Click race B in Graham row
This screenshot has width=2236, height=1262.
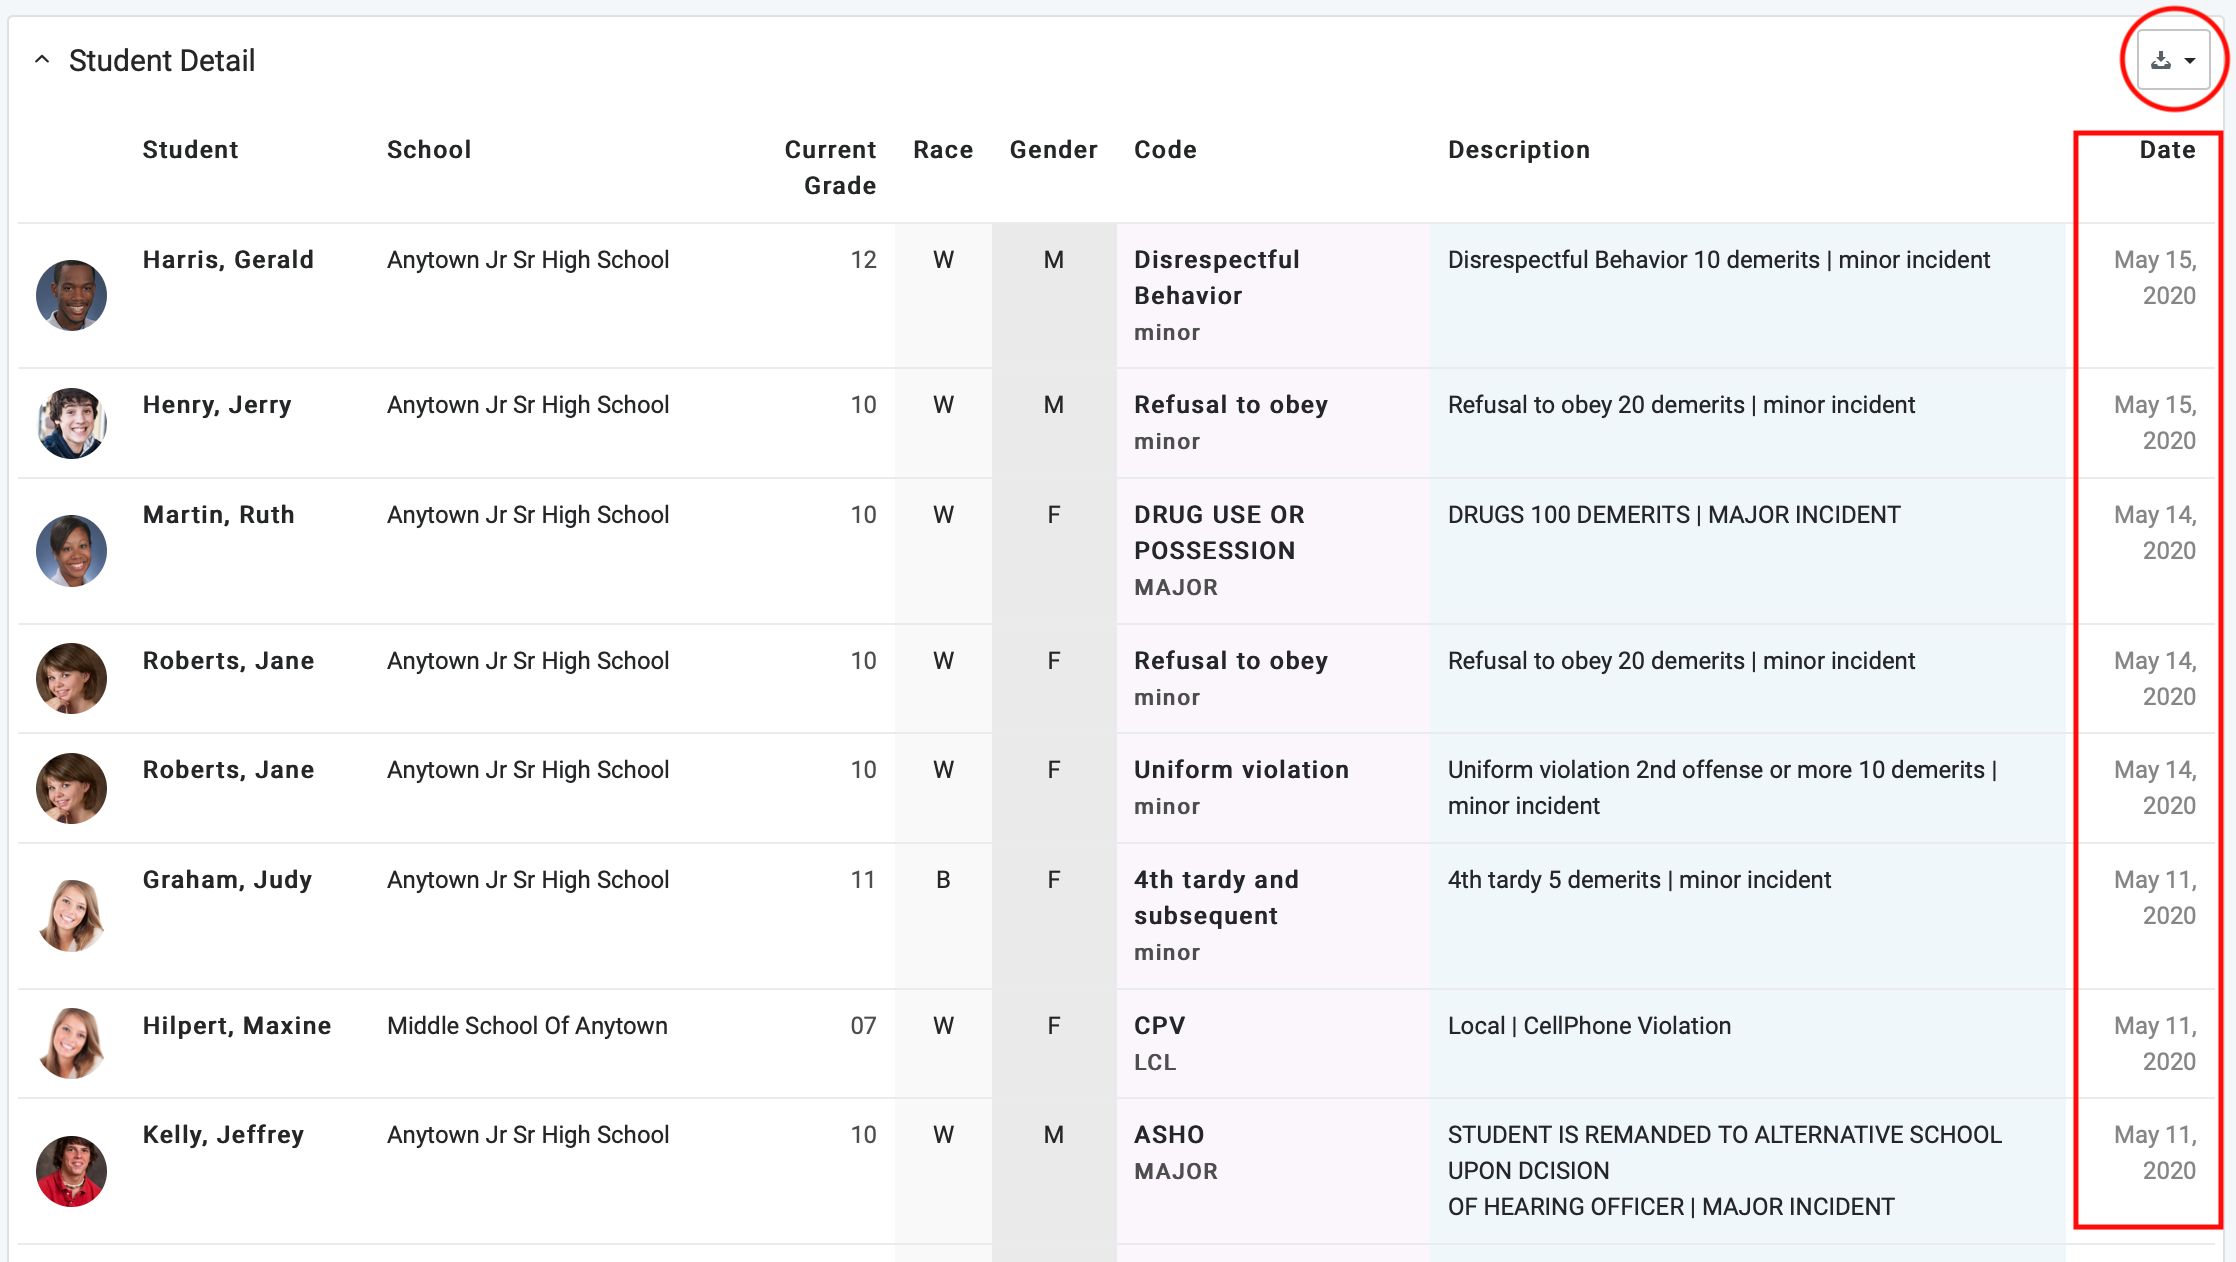point(943,880)
